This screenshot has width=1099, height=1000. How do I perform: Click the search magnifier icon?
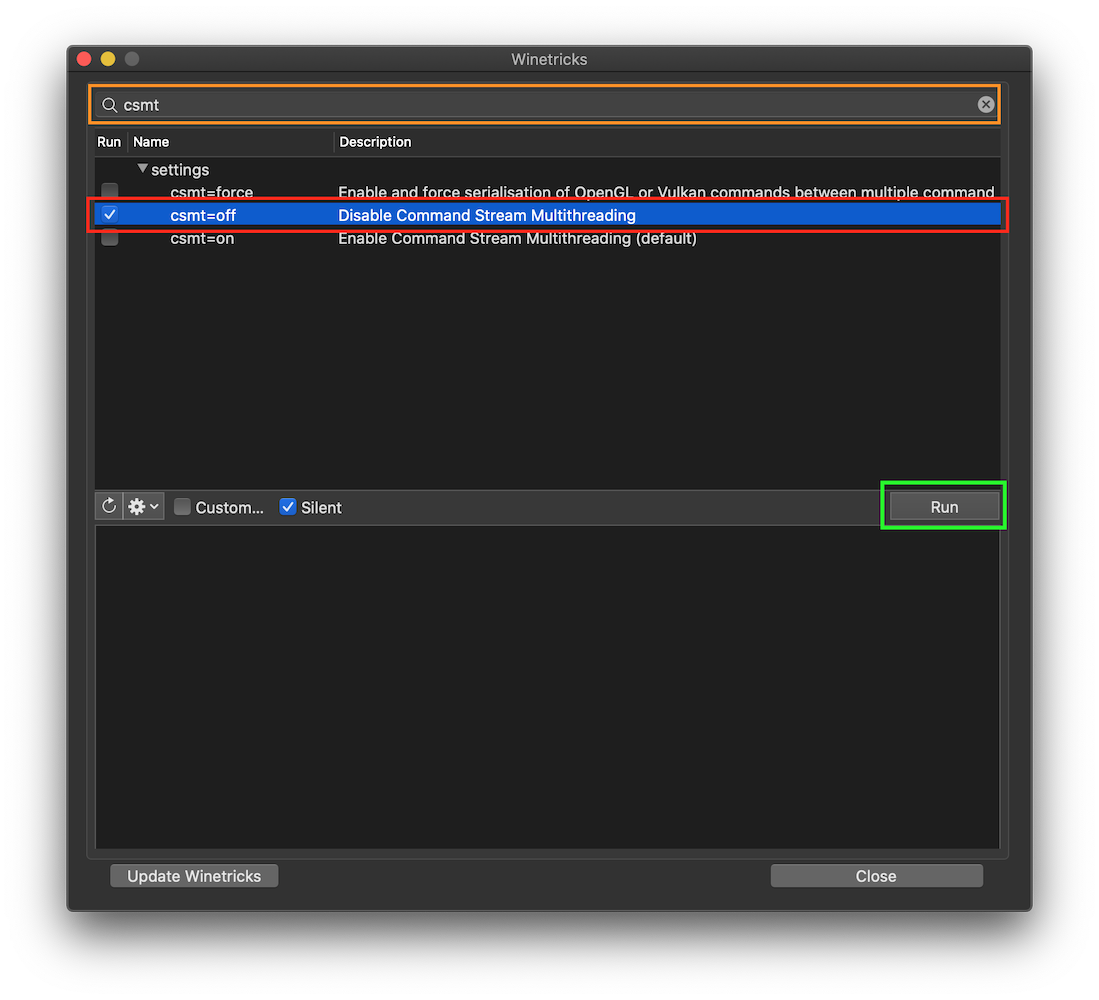click(109, 105)
